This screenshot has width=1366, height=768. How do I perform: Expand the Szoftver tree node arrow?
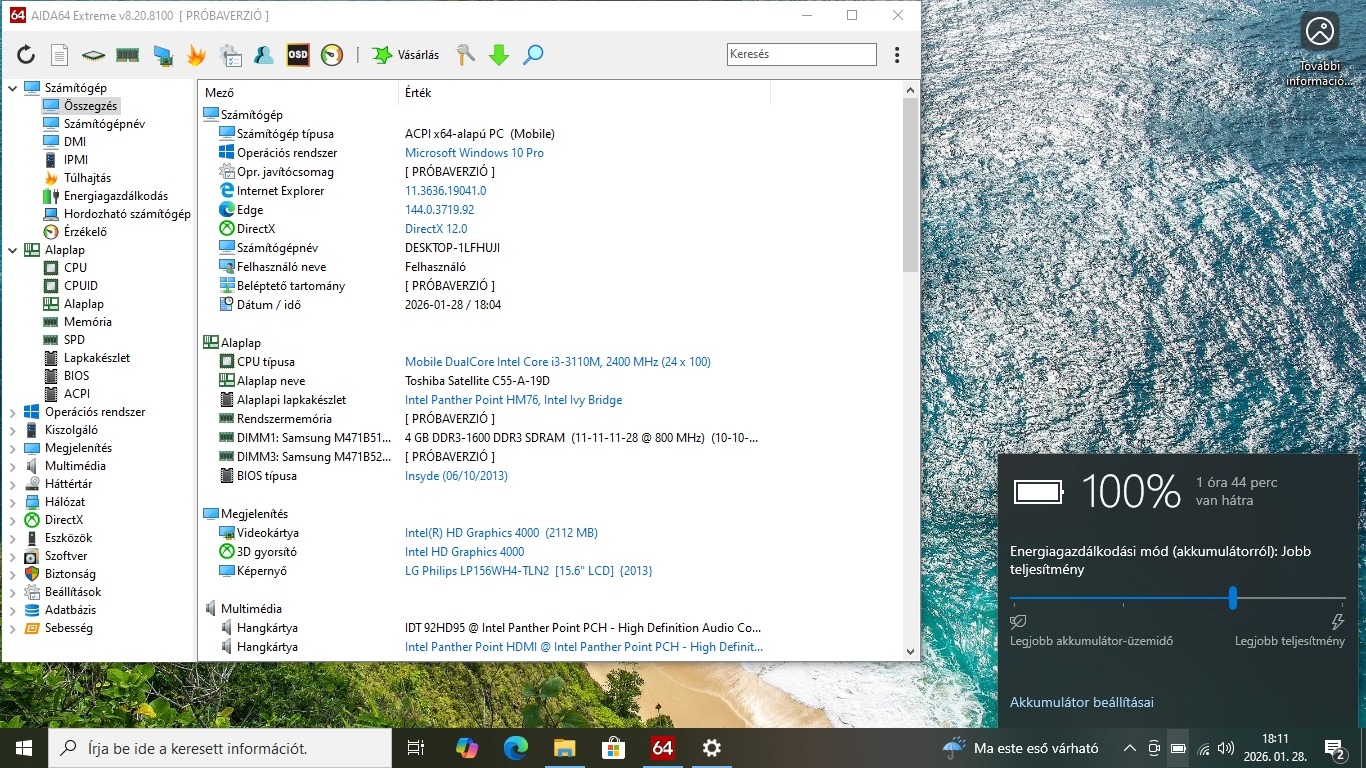[x=13, y=556]
